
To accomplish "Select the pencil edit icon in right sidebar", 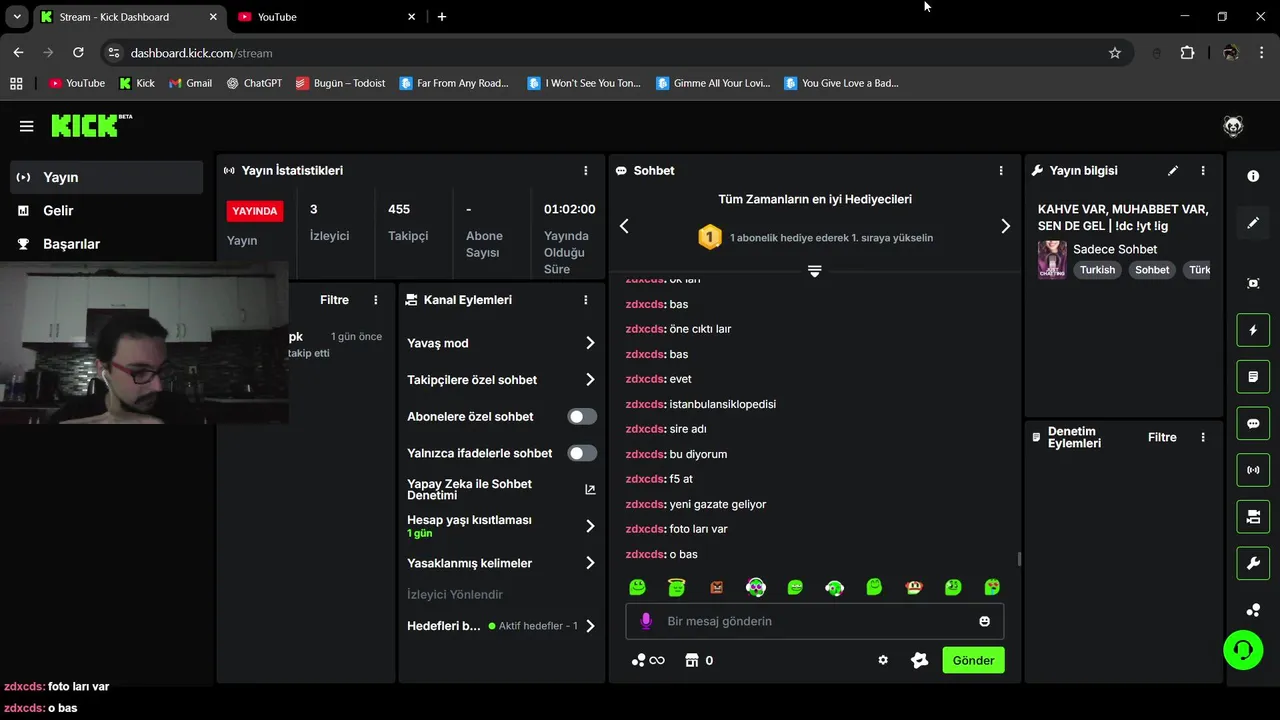I will (x=1253, y=223).
